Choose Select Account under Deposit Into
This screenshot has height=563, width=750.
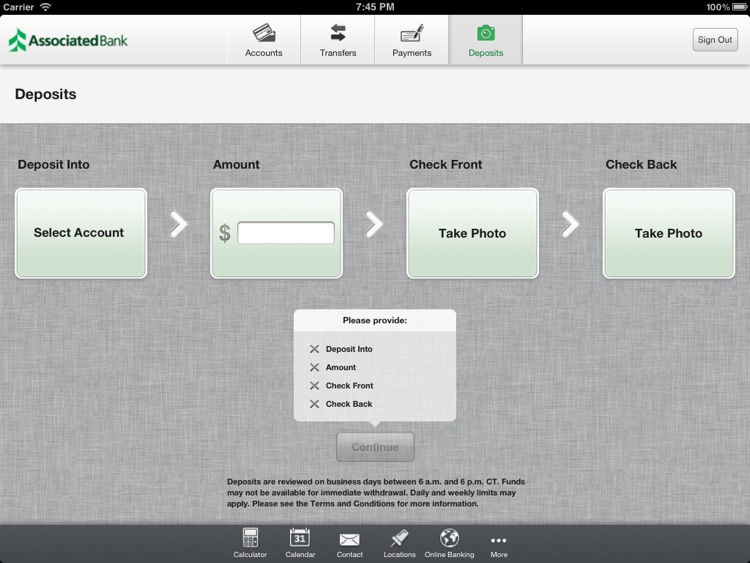(x=81, y=233)
